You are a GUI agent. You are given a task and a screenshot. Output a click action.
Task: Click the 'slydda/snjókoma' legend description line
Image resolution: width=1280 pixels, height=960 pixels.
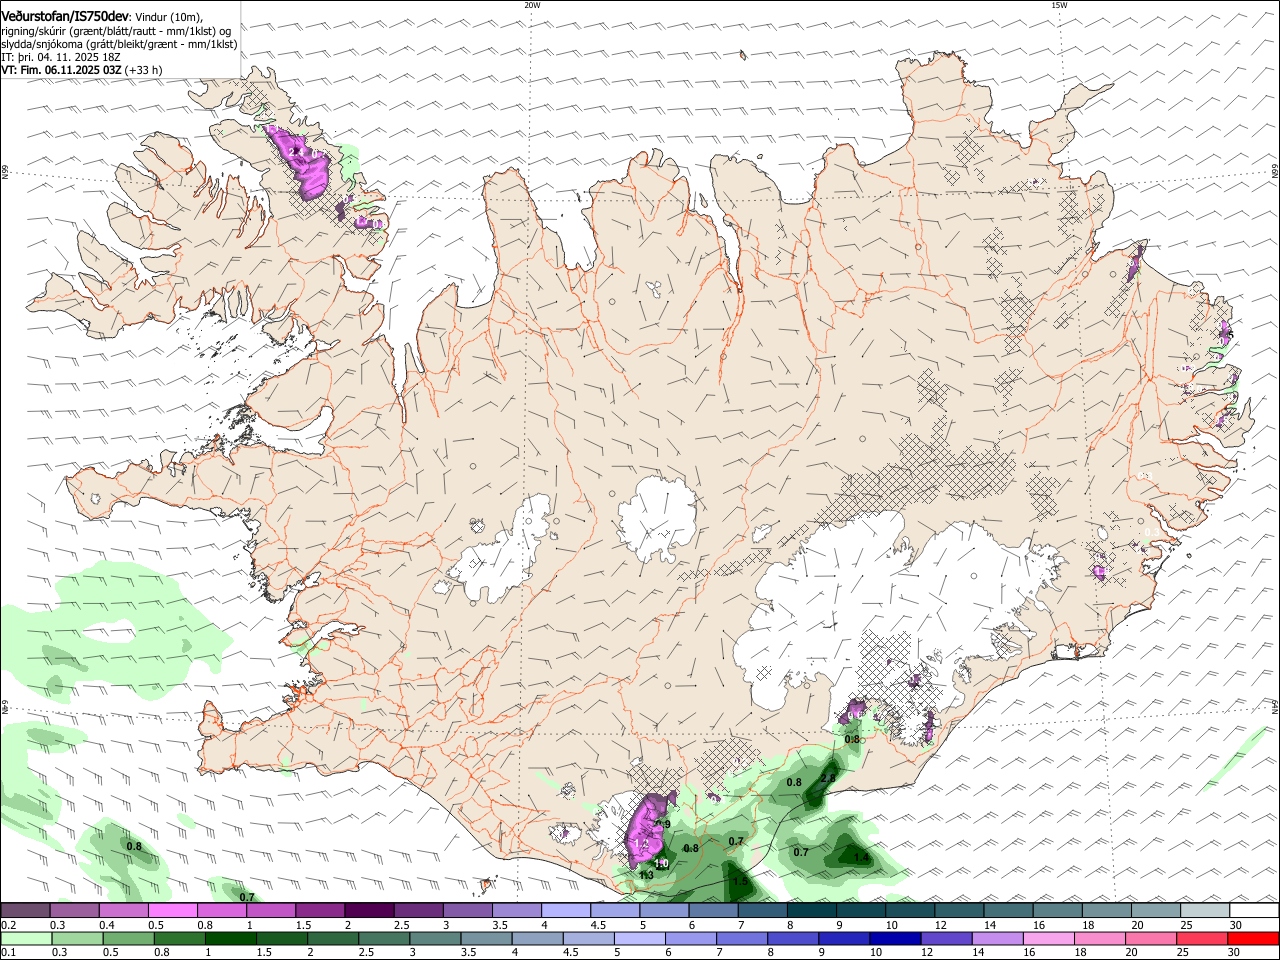coord(119,44)
